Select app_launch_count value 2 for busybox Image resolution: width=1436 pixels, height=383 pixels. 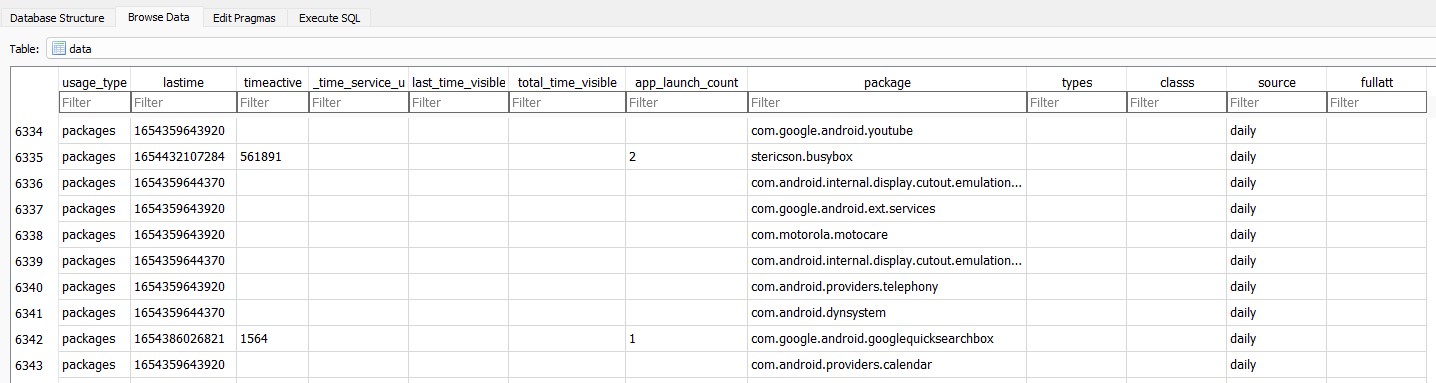(x=686, y=157)
